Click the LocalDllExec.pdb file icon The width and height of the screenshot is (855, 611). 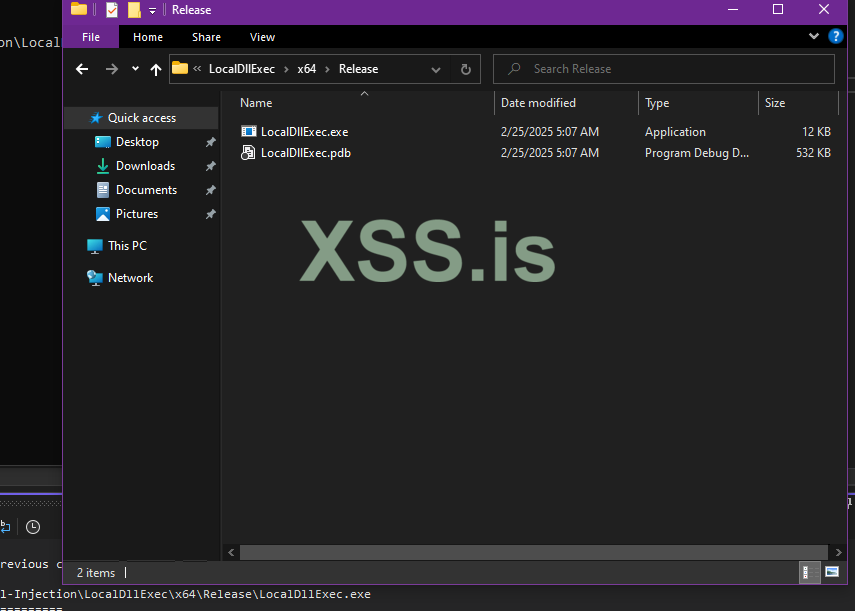pos(248,153)
